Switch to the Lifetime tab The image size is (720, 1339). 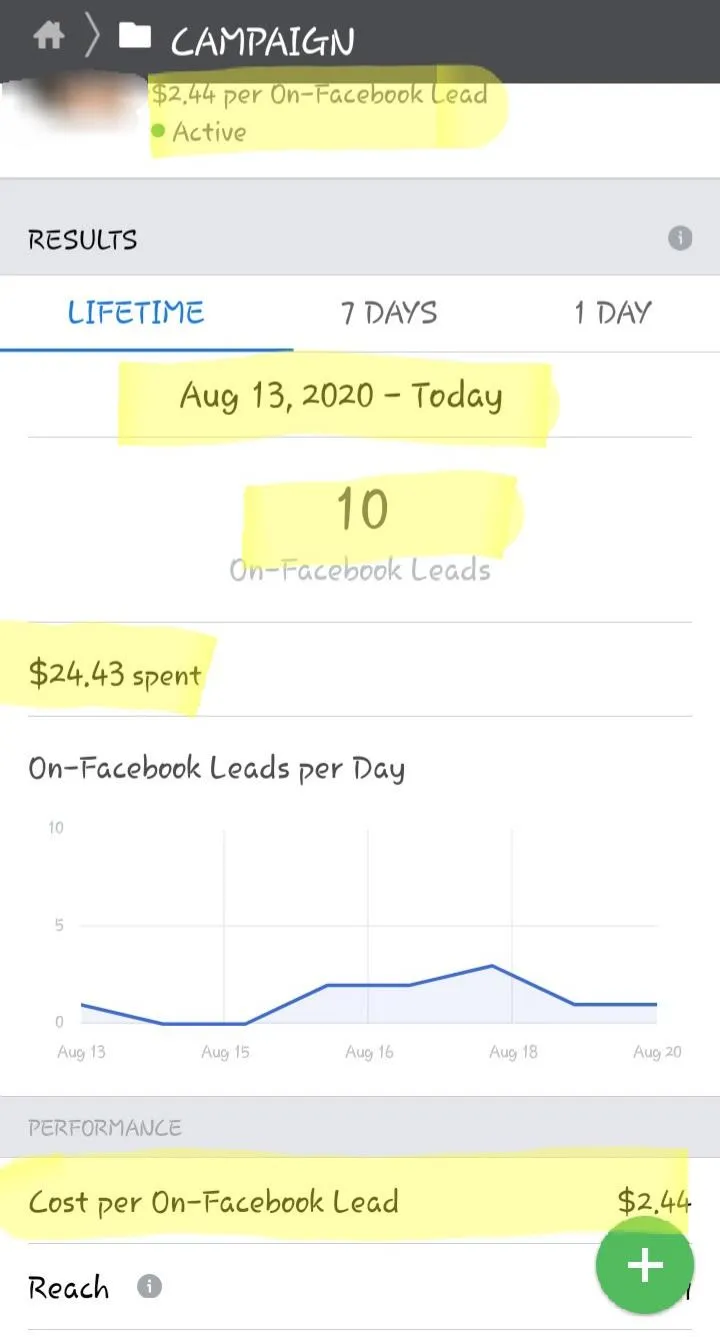click(x=136, y=312)
